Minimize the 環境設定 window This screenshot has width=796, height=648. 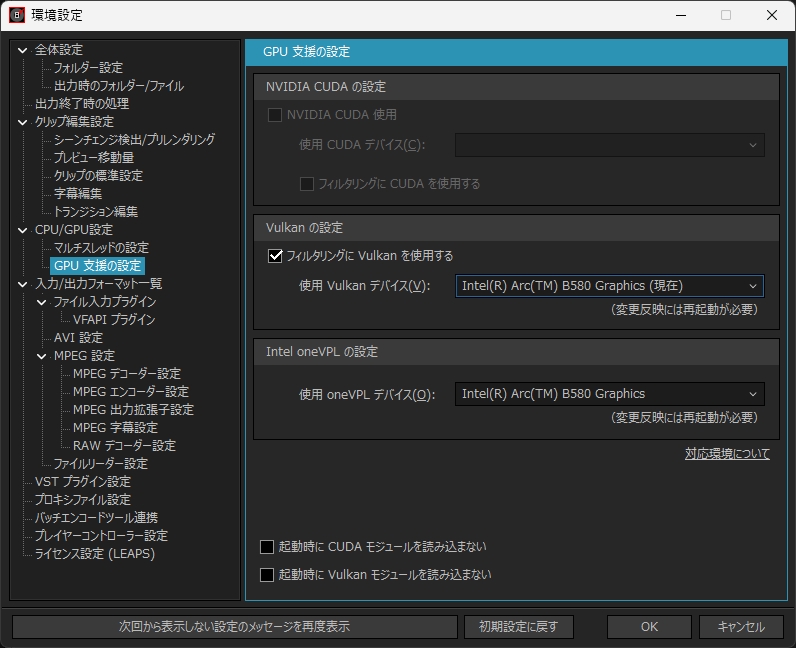pyautogui.click(x=681, y=15)
